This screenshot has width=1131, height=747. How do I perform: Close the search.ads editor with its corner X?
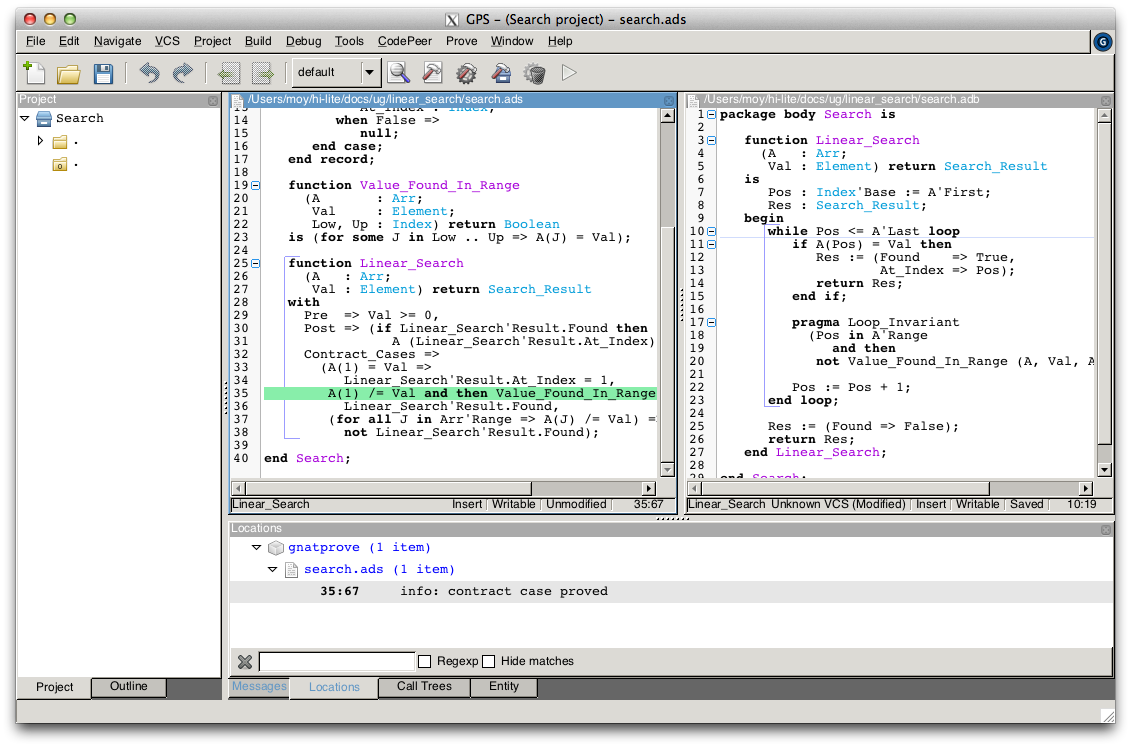[x=669, y=101]
